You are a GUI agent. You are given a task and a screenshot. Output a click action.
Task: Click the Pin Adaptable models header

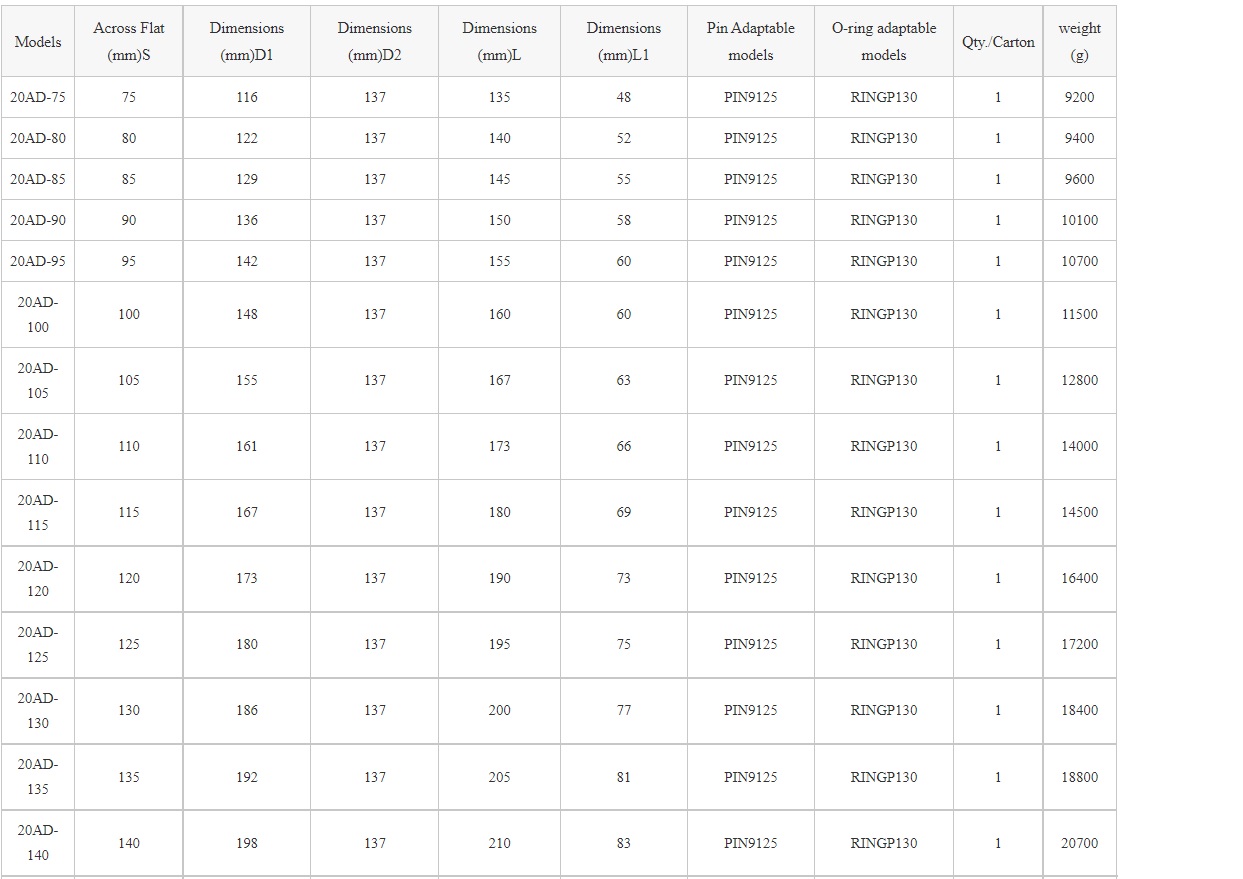pyautogui.click(x=750, y=42)
